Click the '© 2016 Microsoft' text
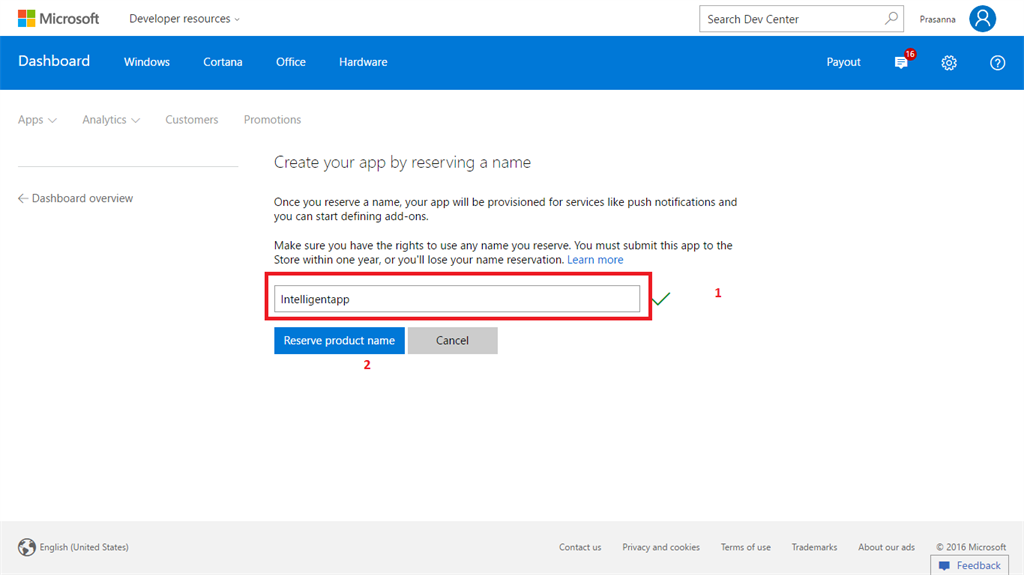The width and height of the screenshot is (1024, 575). pos(971,547)
